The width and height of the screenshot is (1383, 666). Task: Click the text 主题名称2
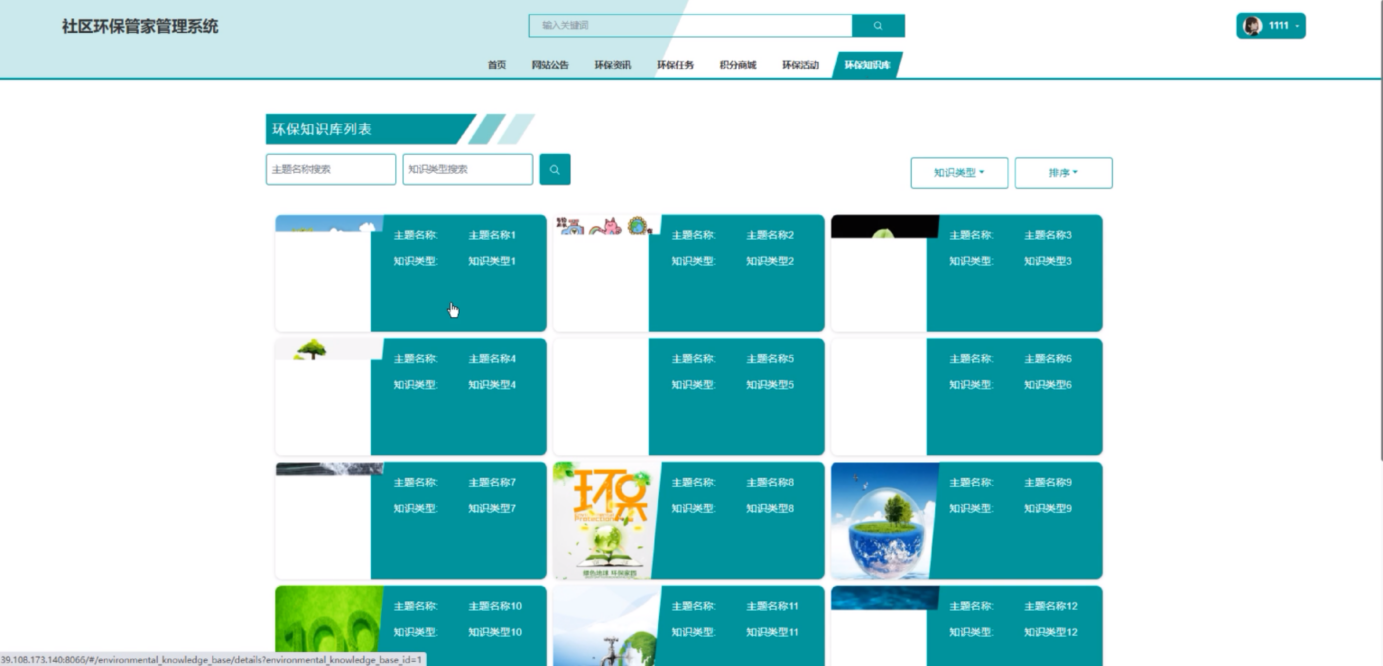click(770, 236)
